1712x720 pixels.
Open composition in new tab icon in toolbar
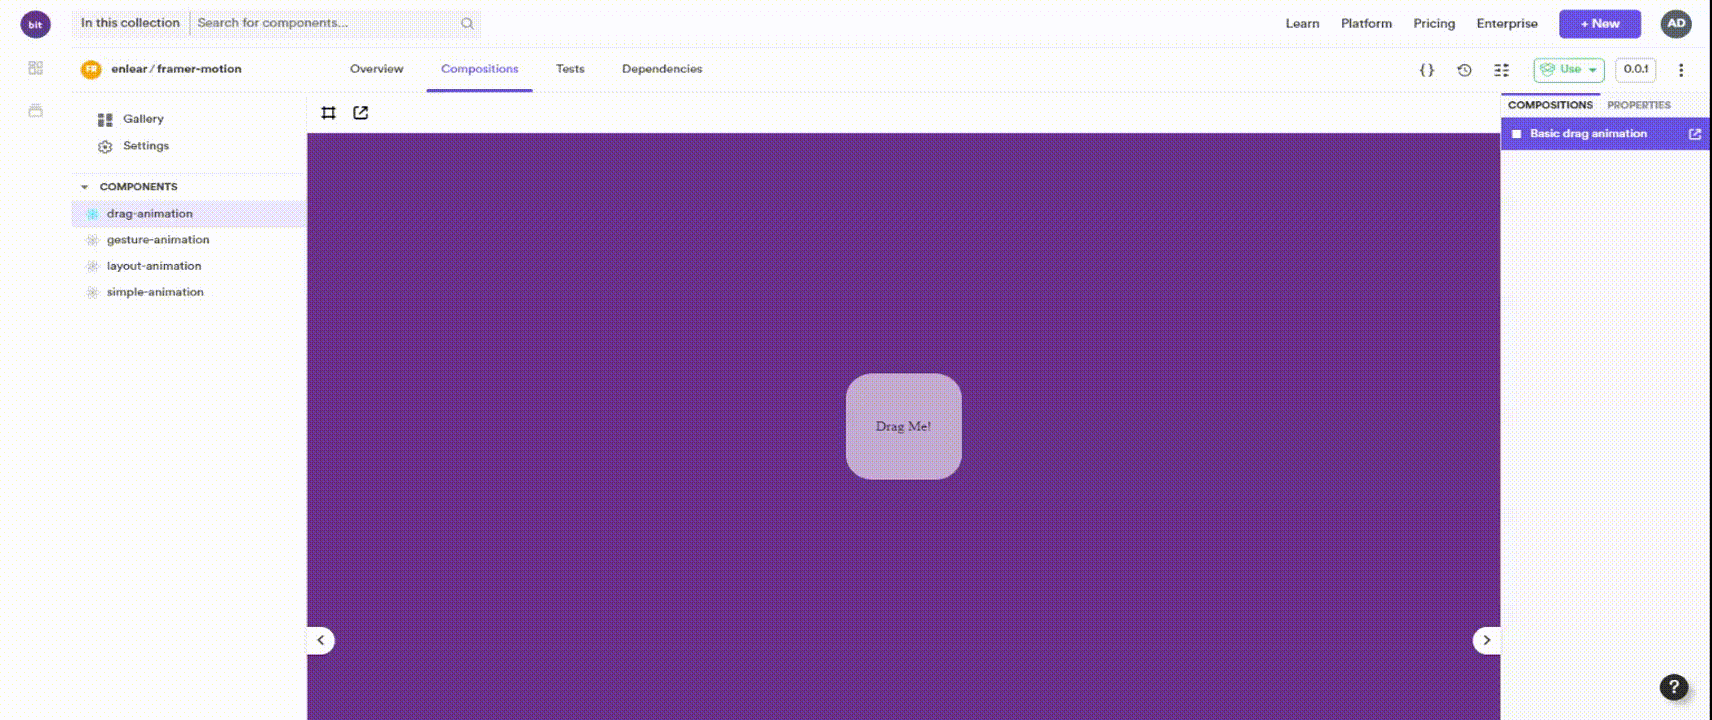tap(361, 113)
